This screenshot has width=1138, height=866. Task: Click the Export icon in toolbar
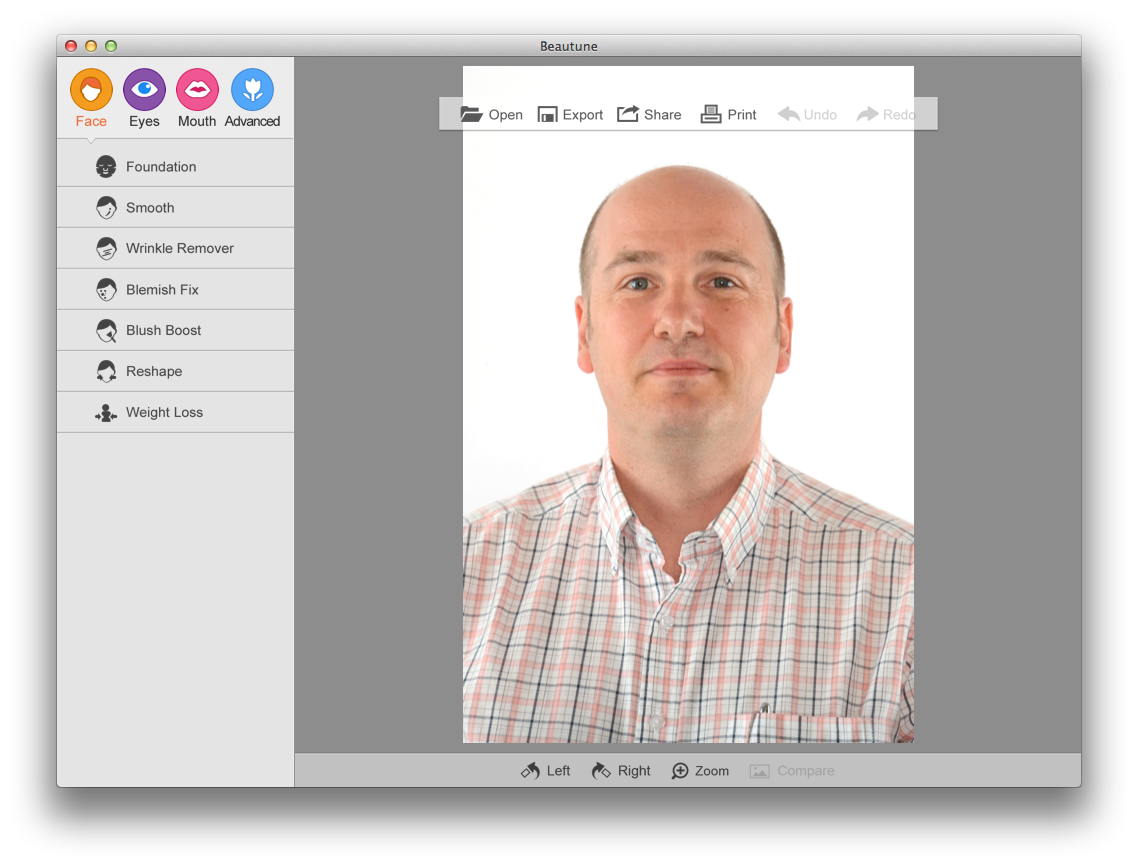pos(547,114)
